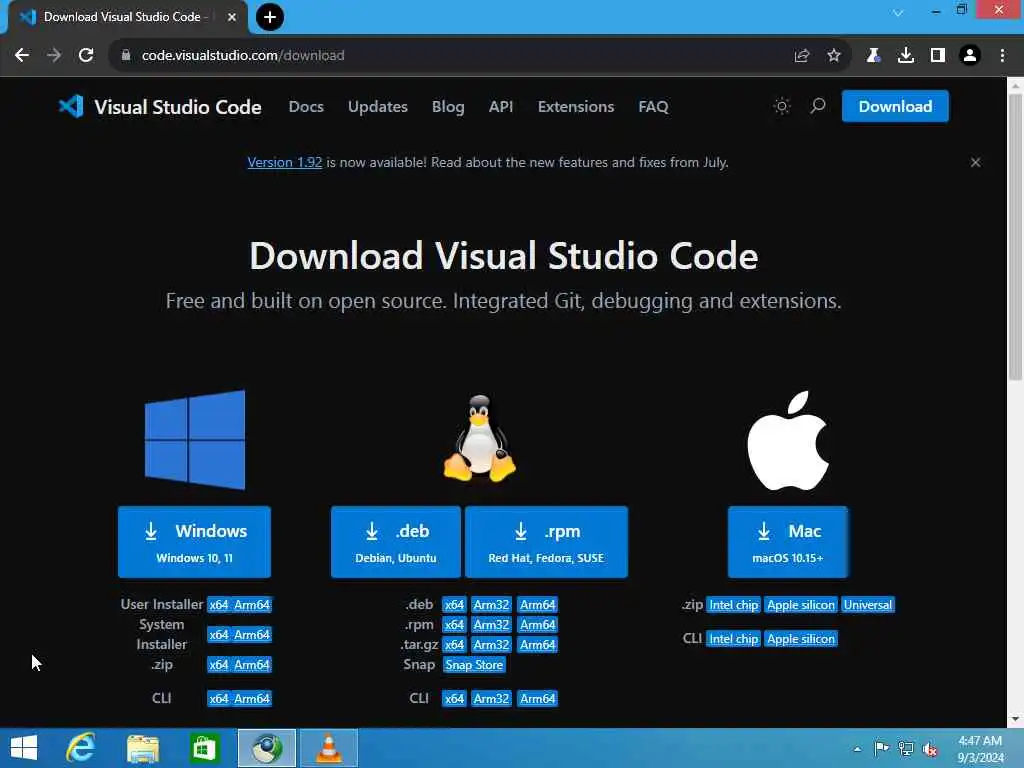1024x768 pixels.
Task: Open a new tab with the plus button
Action: 270,17
